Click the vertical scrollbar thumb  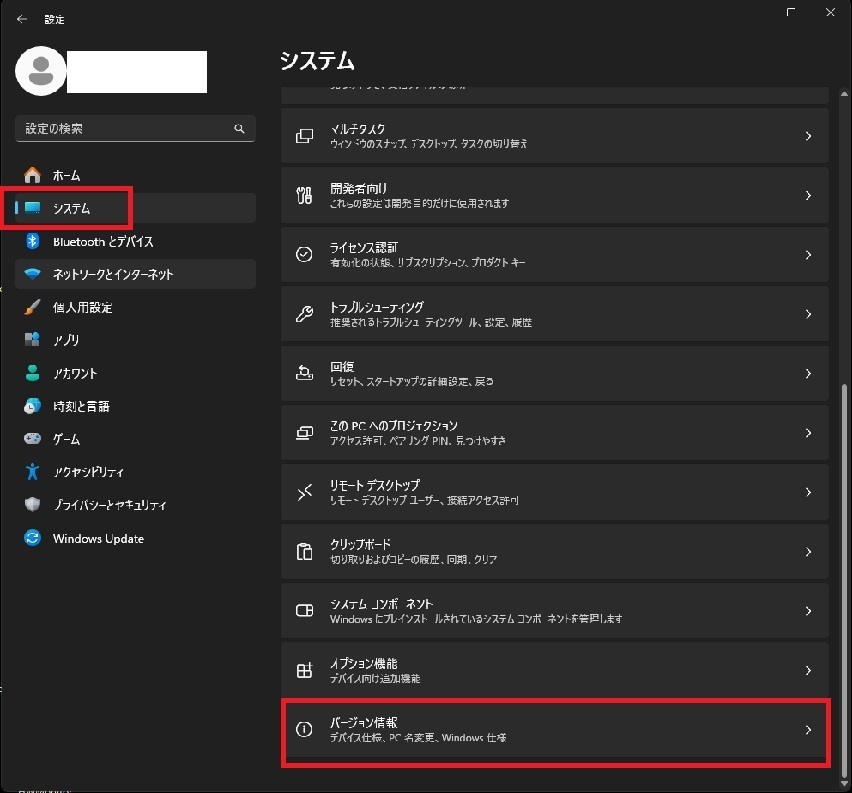[844, 579]
